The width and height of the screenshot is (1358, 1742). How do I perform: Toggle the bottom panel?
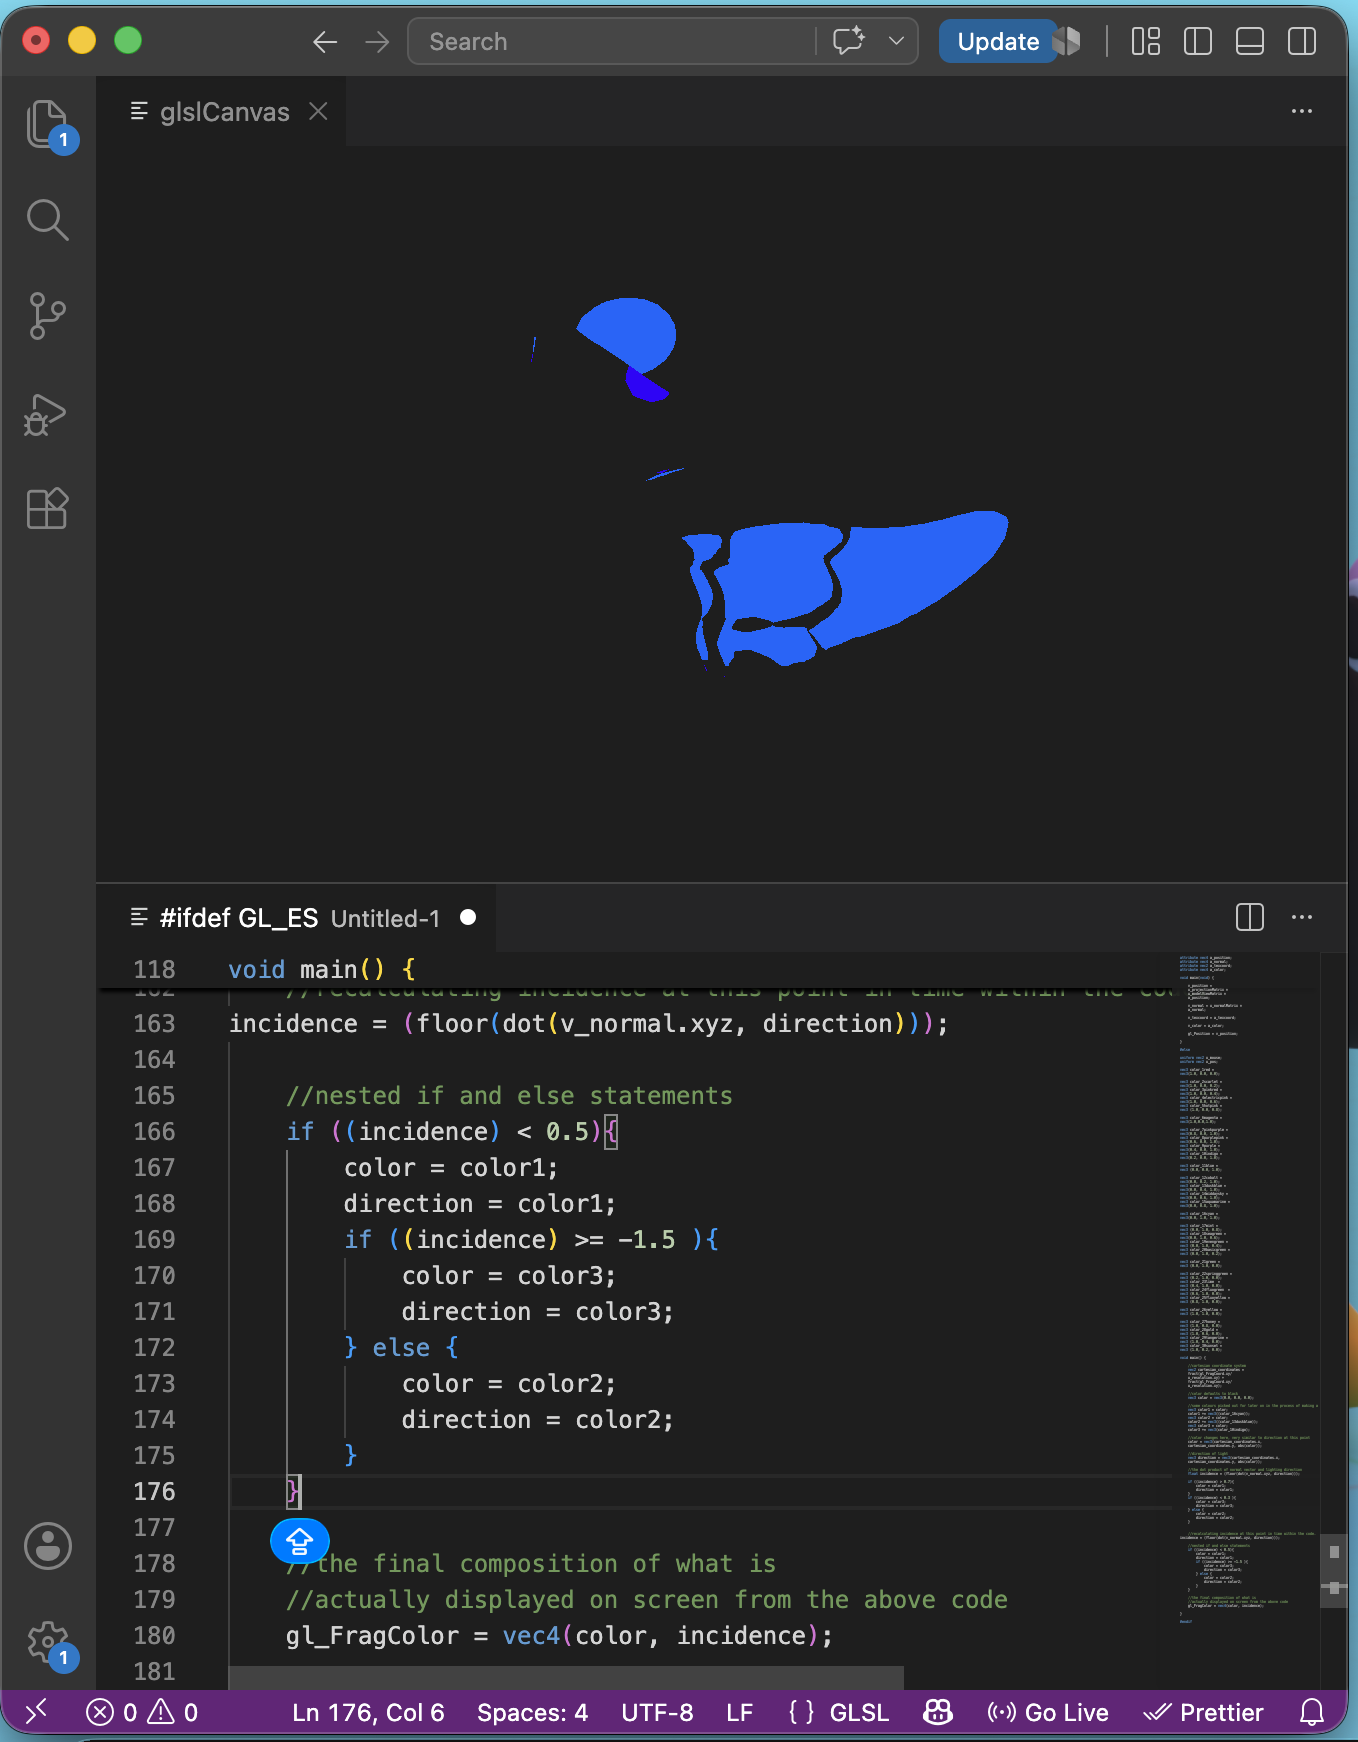[x=1250, y=42]
